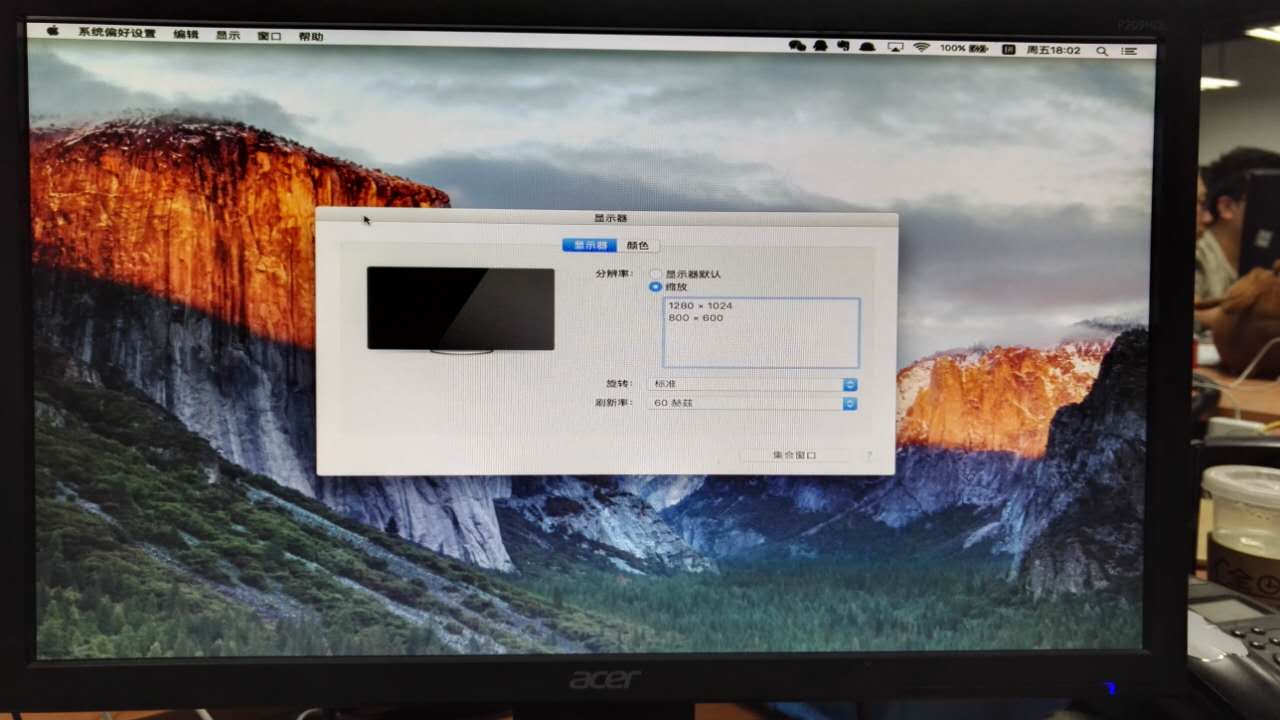Switch to the 显示器 tab

point(590,245)
